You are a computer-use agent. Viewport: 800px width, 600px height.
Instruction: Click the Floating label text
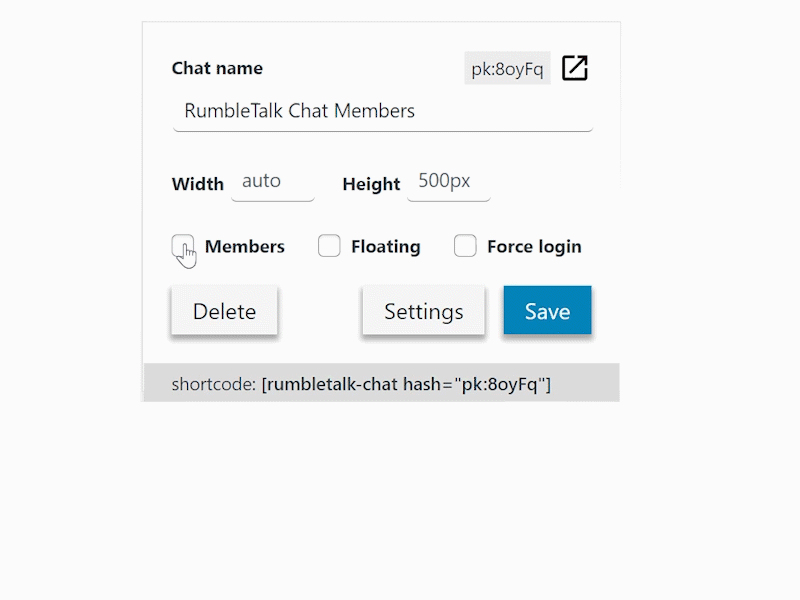point(385,247)
